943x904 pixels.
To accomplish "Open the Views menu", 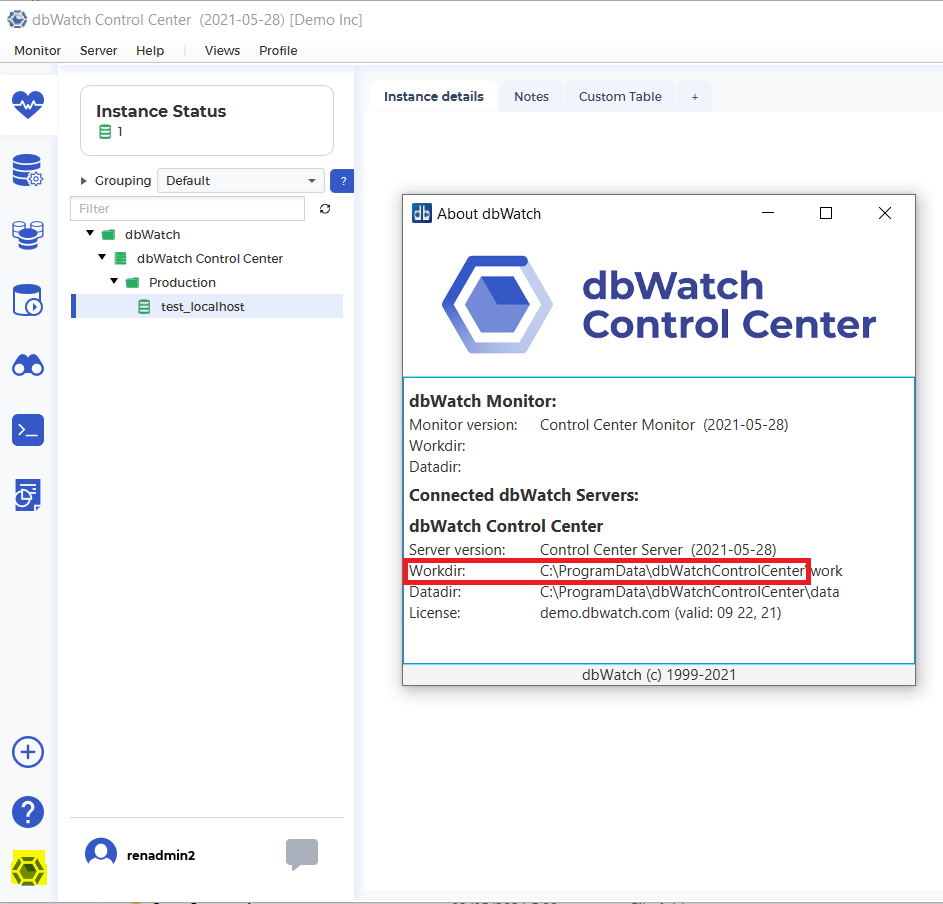I will click(222, 51).
